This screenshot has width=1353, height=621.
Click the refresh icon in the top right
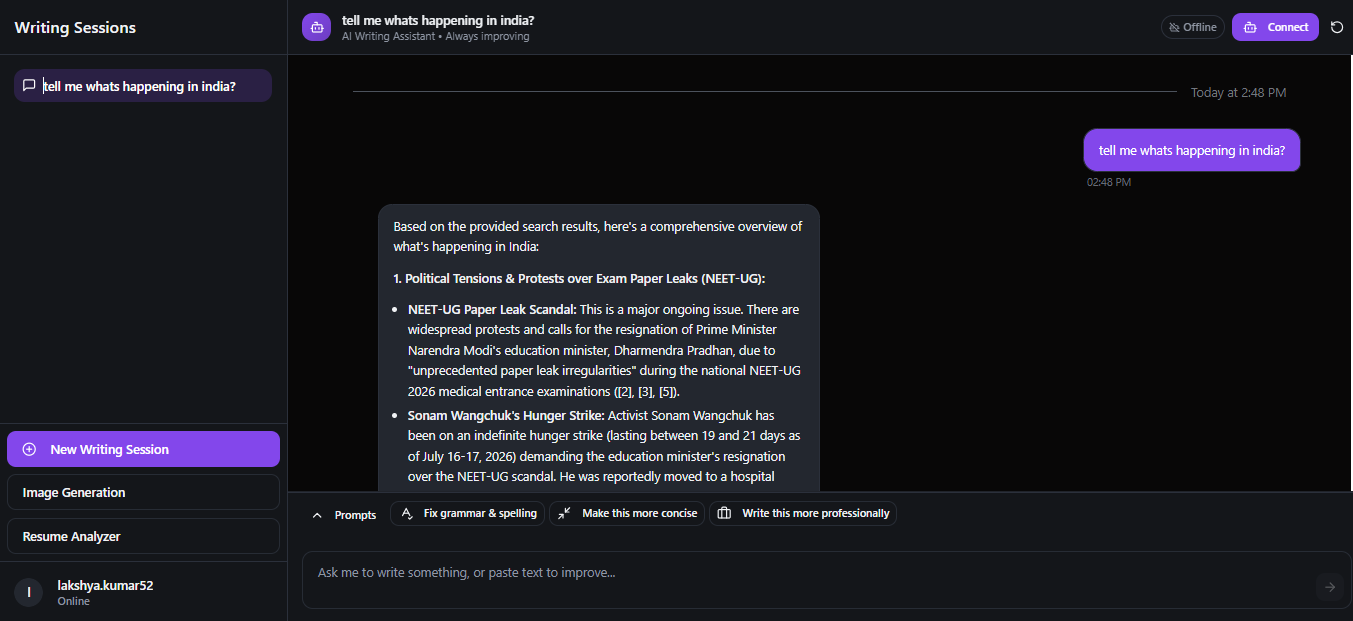pos(1337,27)
